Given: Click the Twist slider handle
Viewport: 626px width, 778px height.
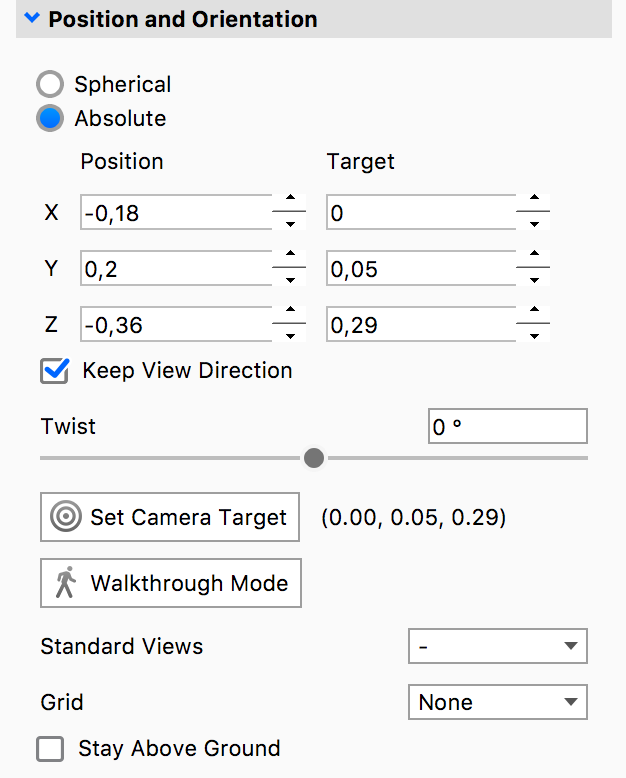Looking at the screenshot, I should click(x=314, y=458).
